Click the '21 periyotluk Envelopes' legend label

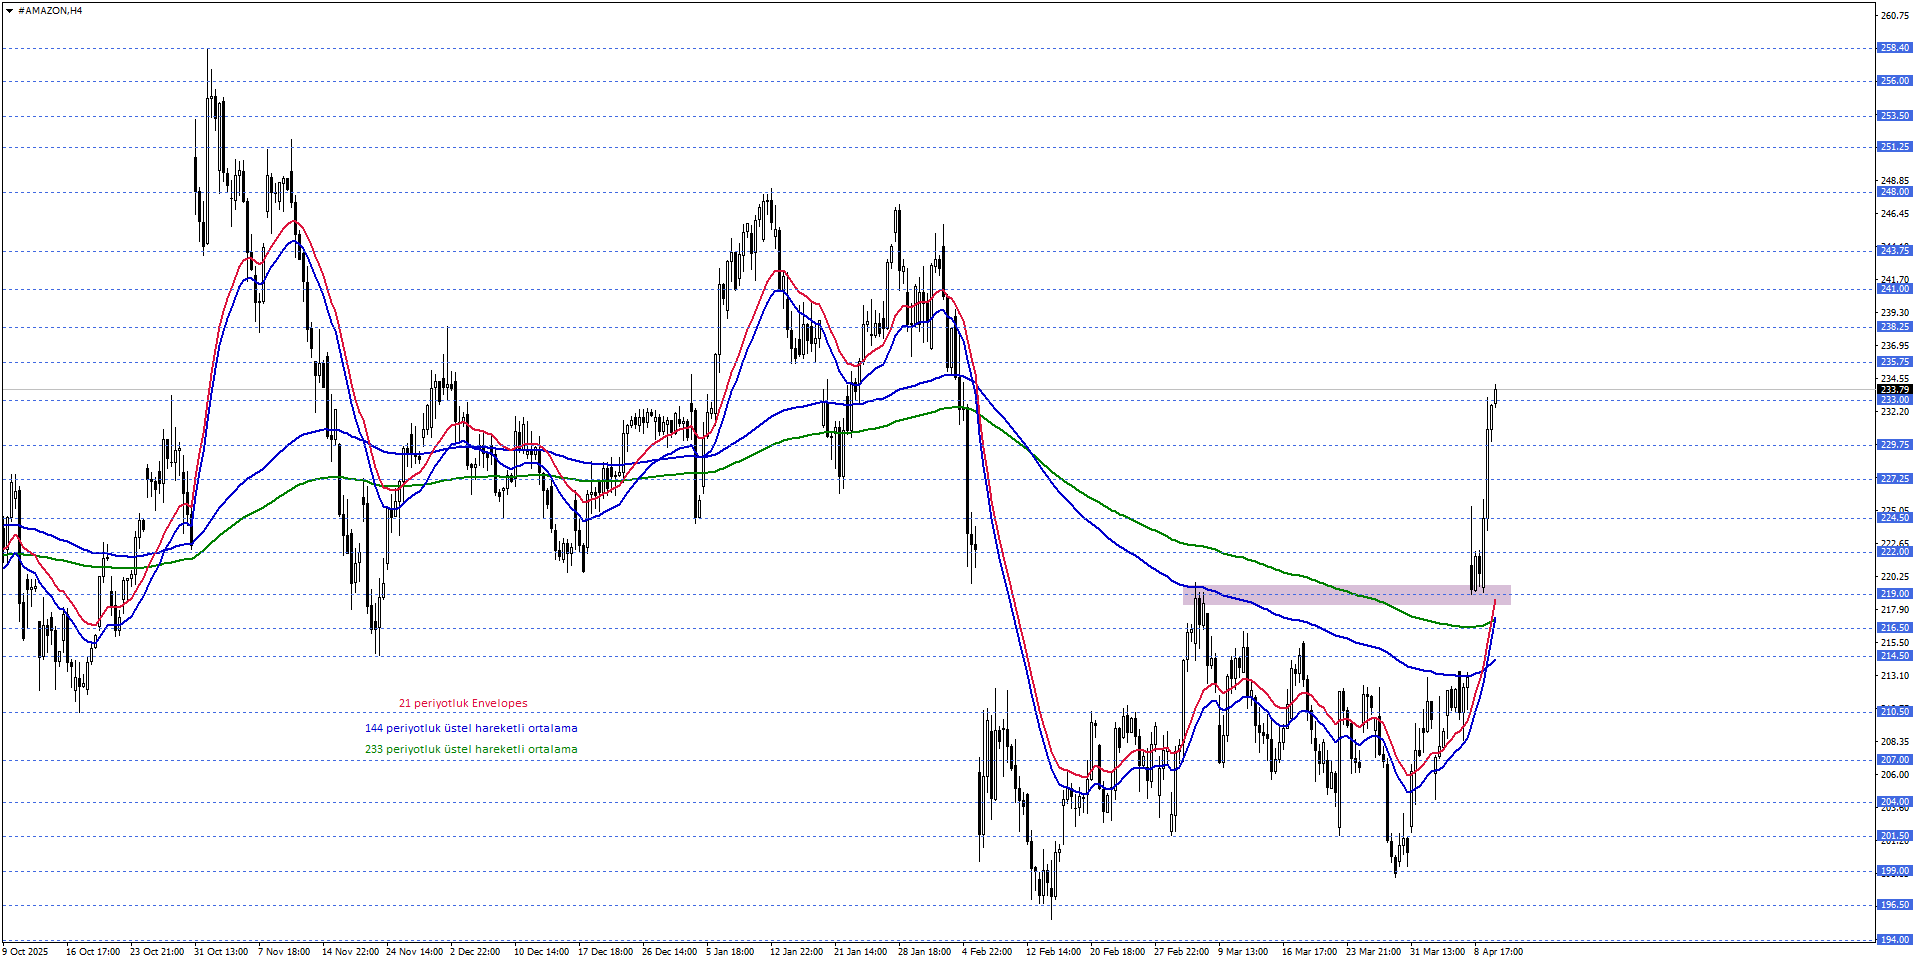click(x=463, y=704)
